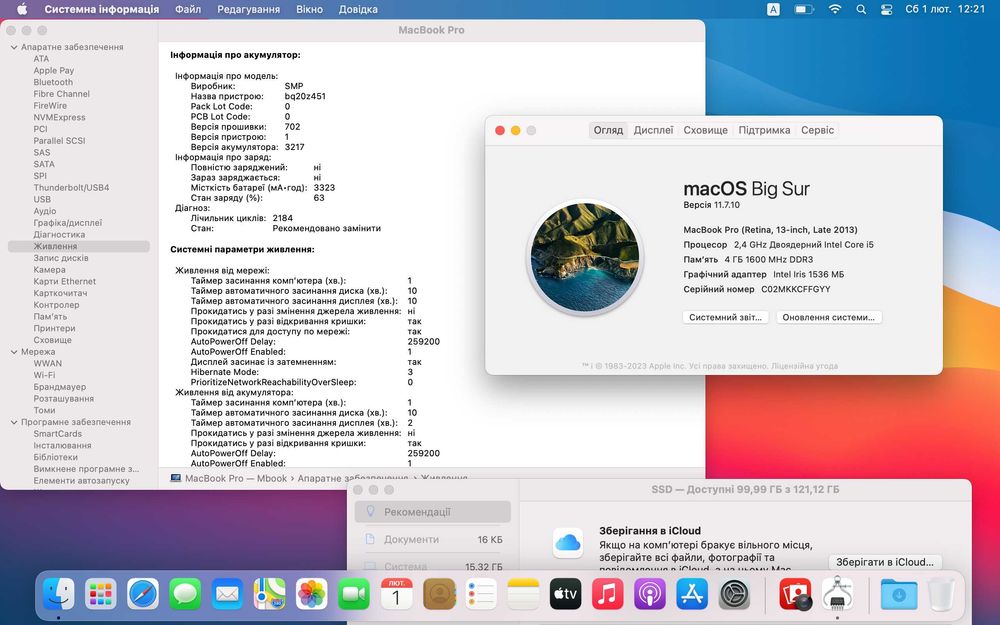Click the Оновлення системи button
This screenshot has height=625, width=1000.
pos(828,317)
